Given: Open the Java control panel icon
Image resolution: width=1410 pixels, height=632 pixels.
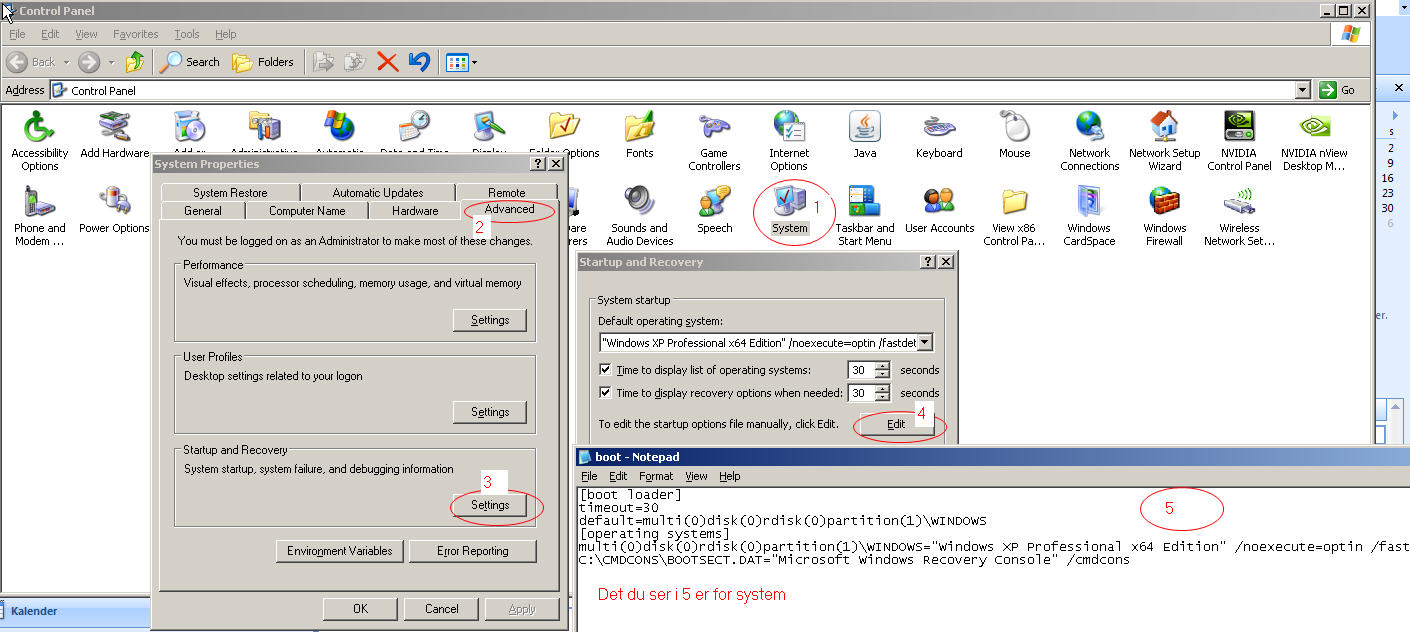Looking at the screenshot, I should coord(865,135).
